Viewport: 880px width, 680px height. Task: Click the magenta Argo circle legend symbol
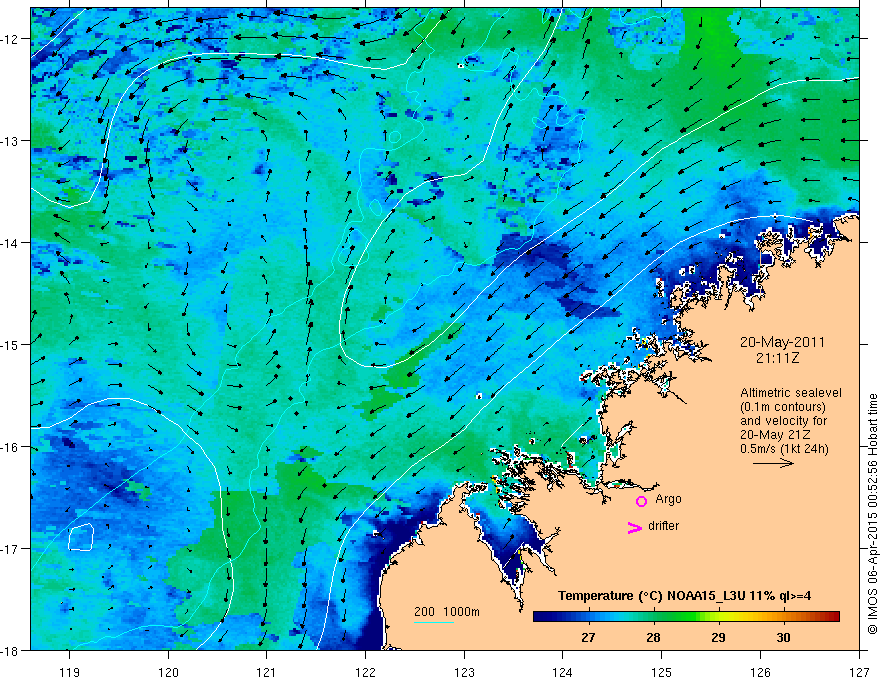coord(641,501)
